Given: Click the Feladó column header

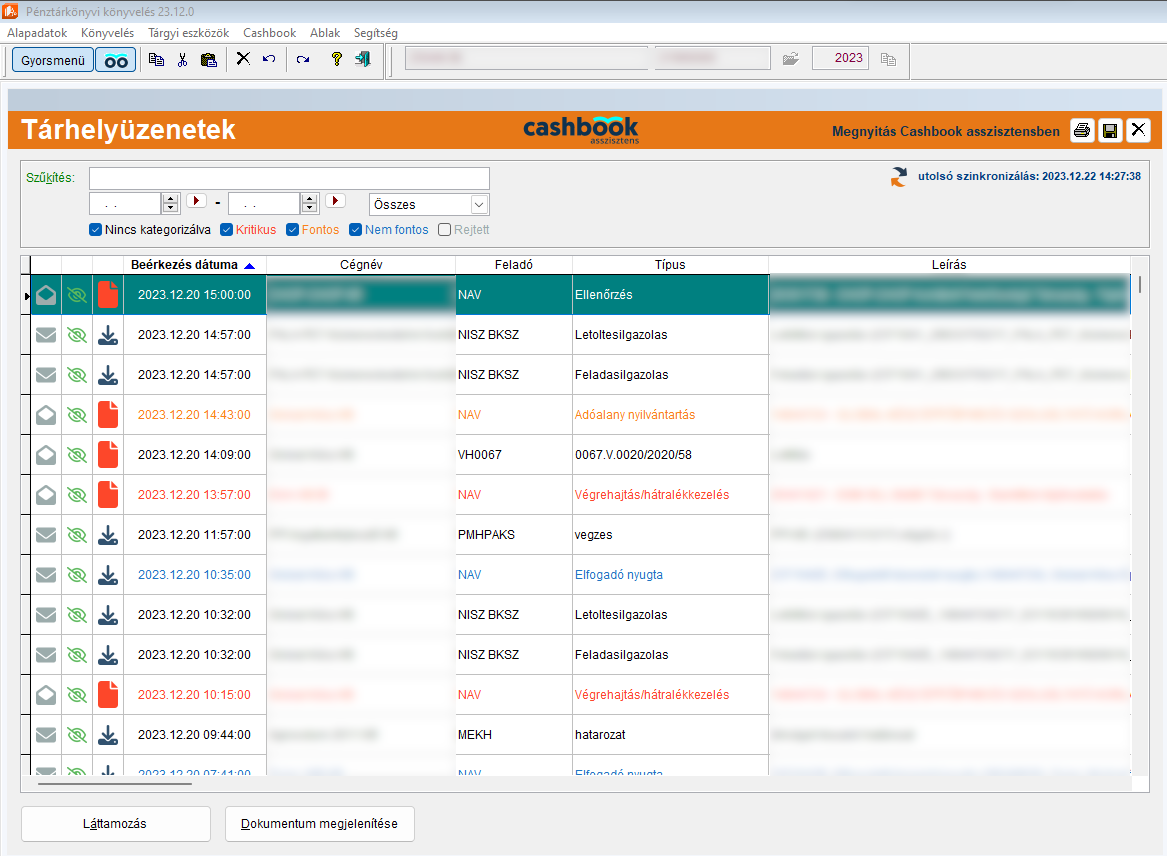Looking at the screenshot, I should click(x=514, y=265).
